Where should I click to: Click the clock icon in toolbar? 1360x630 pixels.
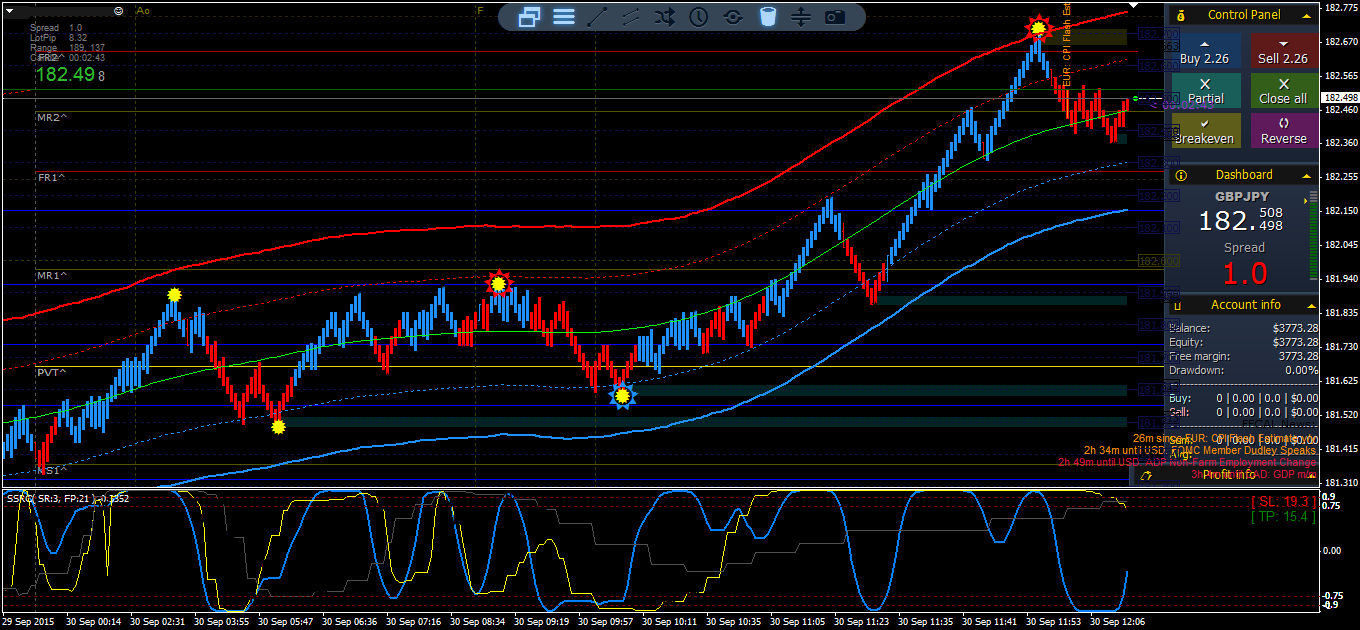tap(698, 16)
